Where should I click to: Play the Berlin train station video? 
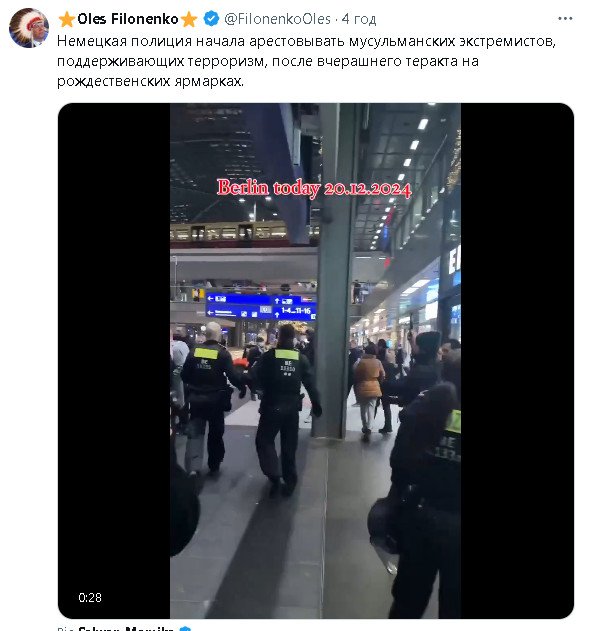[x=316, y=361]
